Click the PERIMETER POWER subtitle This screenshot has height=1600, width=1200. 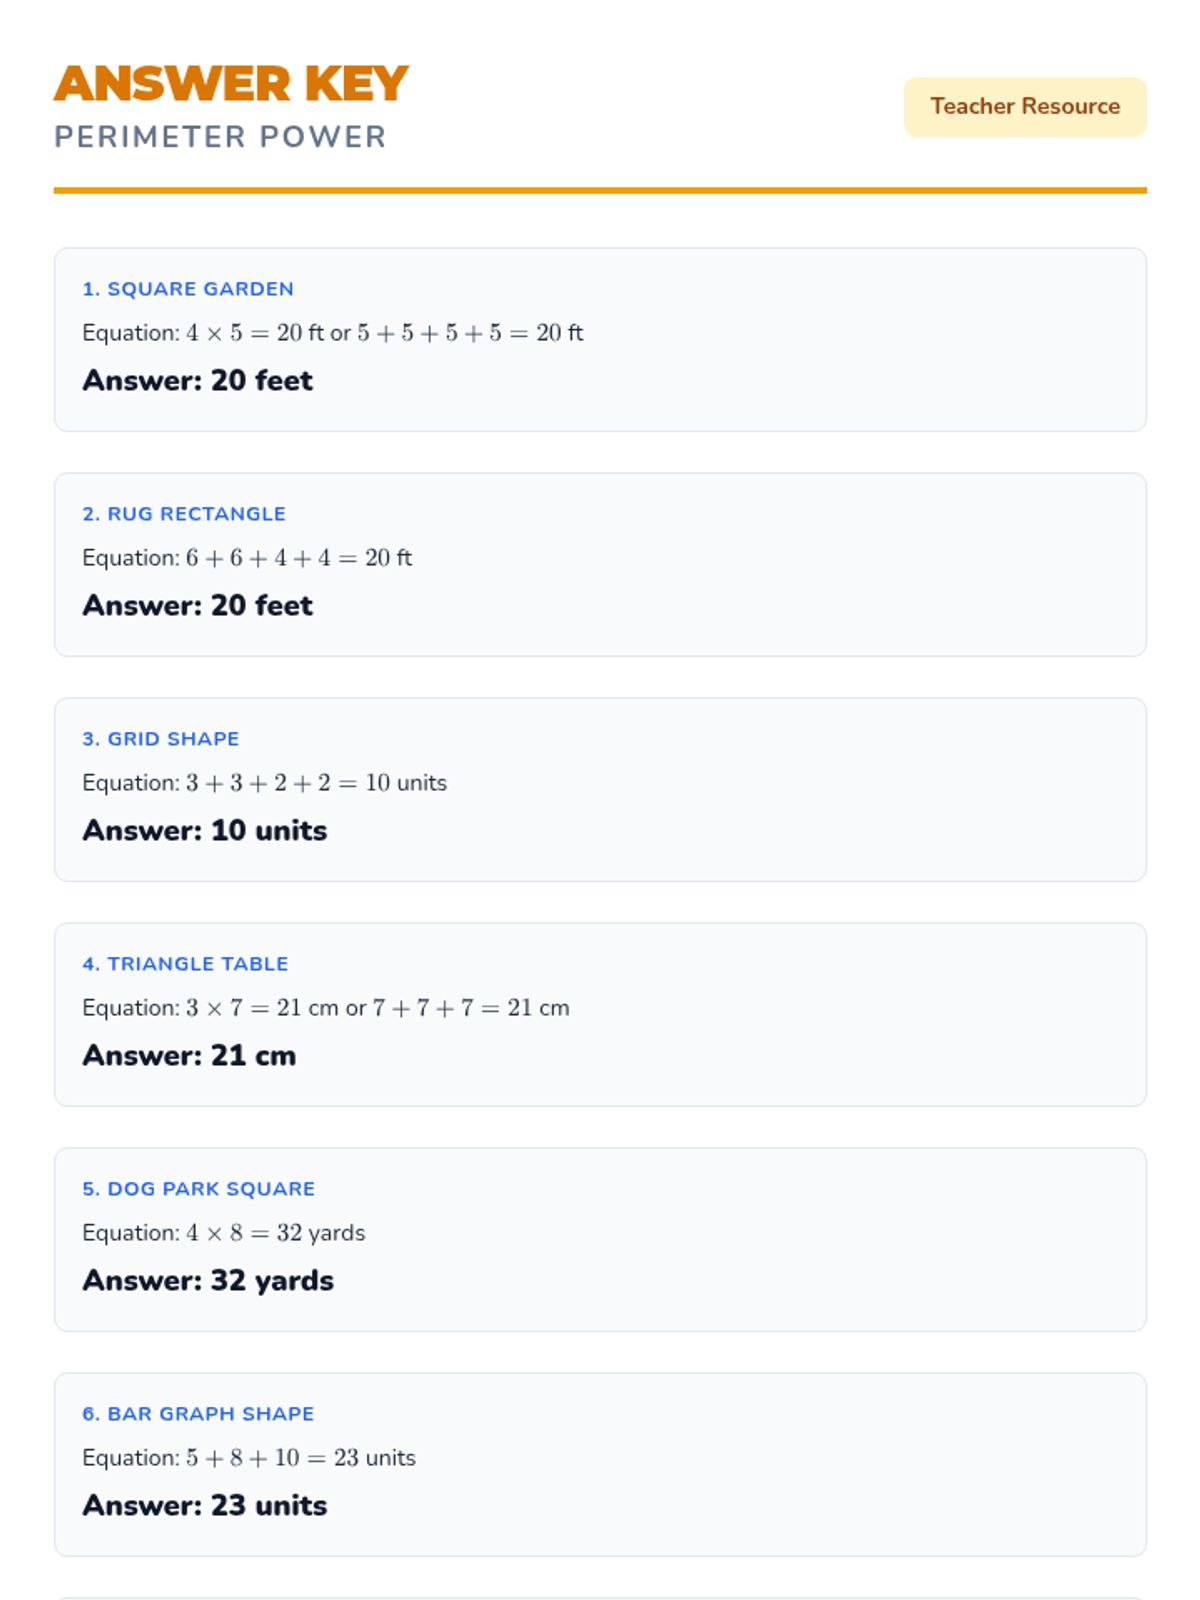[220, 137]
